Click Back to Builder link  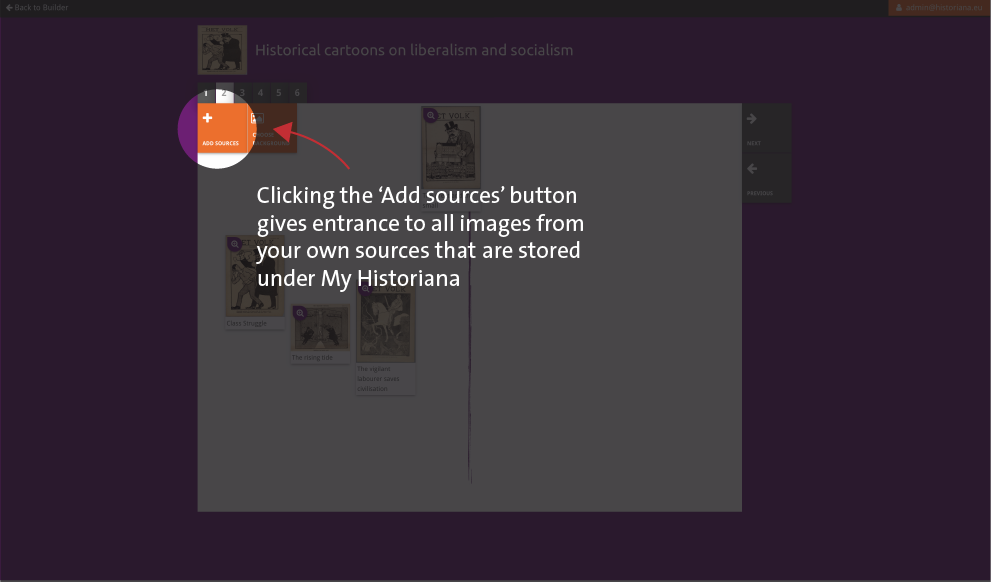pos(37,7)
